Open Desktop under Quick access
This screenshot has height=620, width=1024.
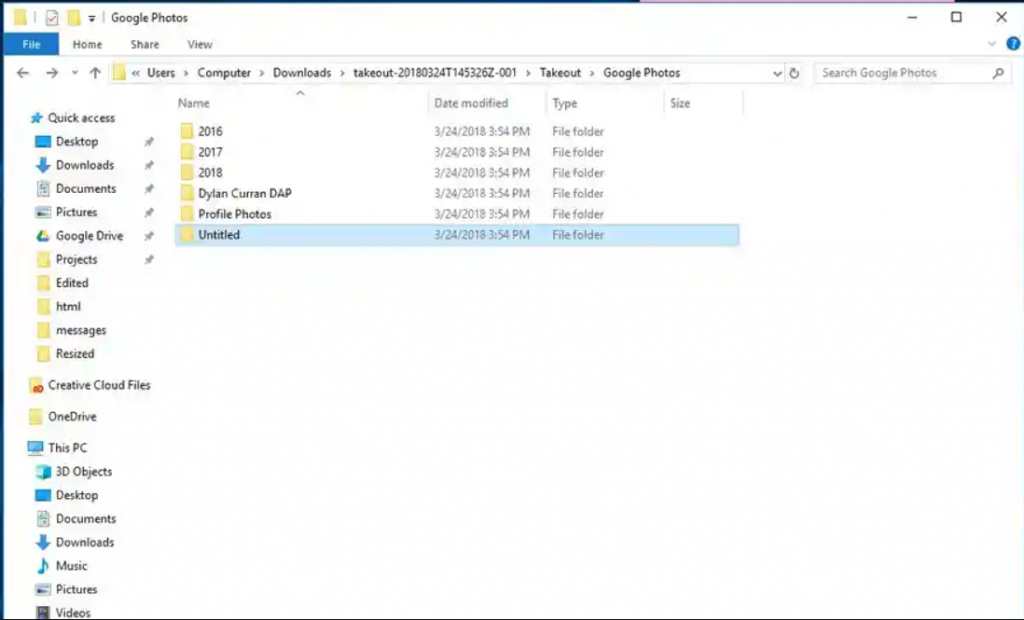click(76, 142)
